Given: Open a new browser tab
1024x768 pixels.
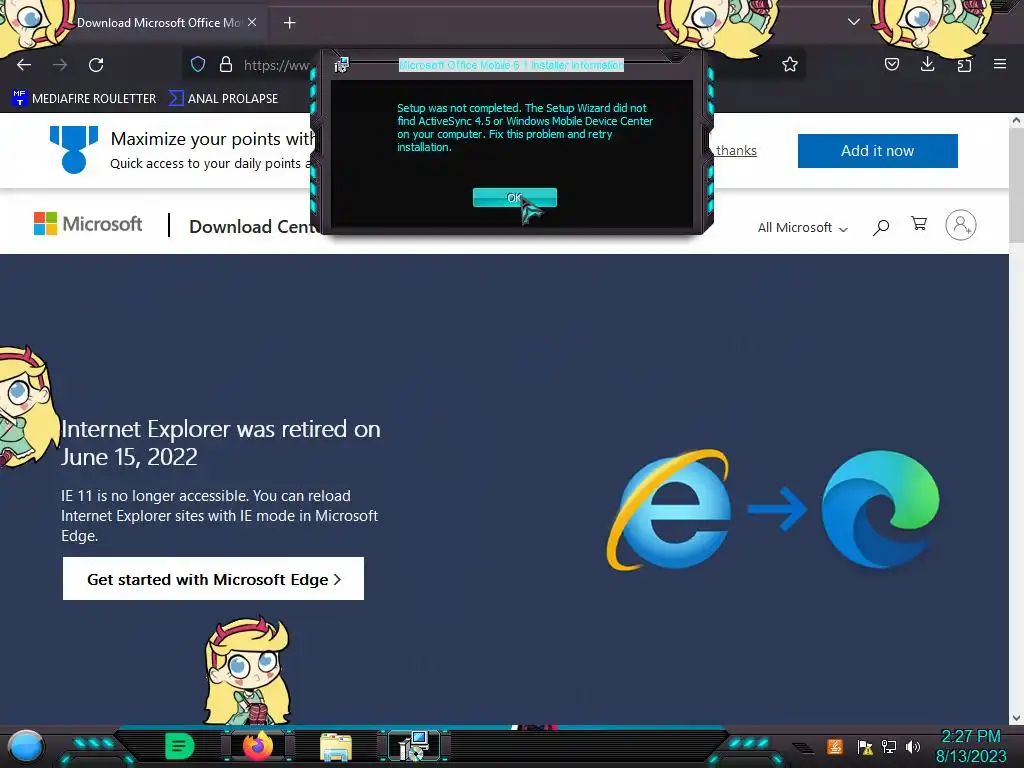Looking at the screenshot, I should [289, 23].
